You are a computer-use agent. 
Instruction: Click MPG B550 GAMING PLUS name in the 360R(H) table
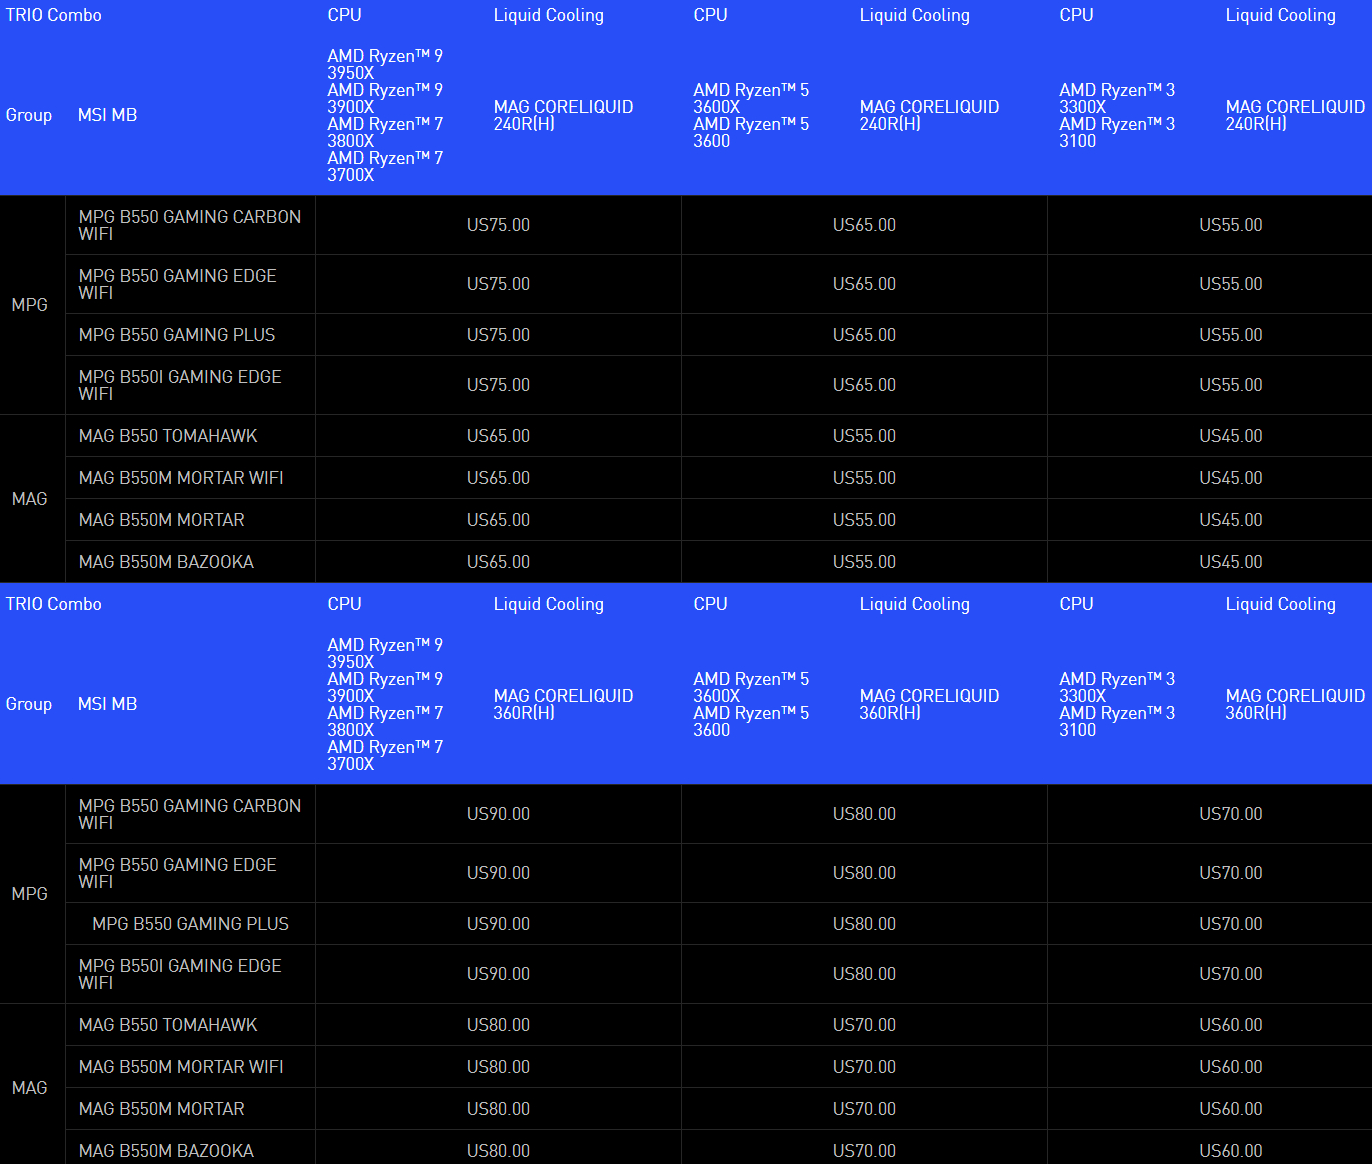pos(190,924)
